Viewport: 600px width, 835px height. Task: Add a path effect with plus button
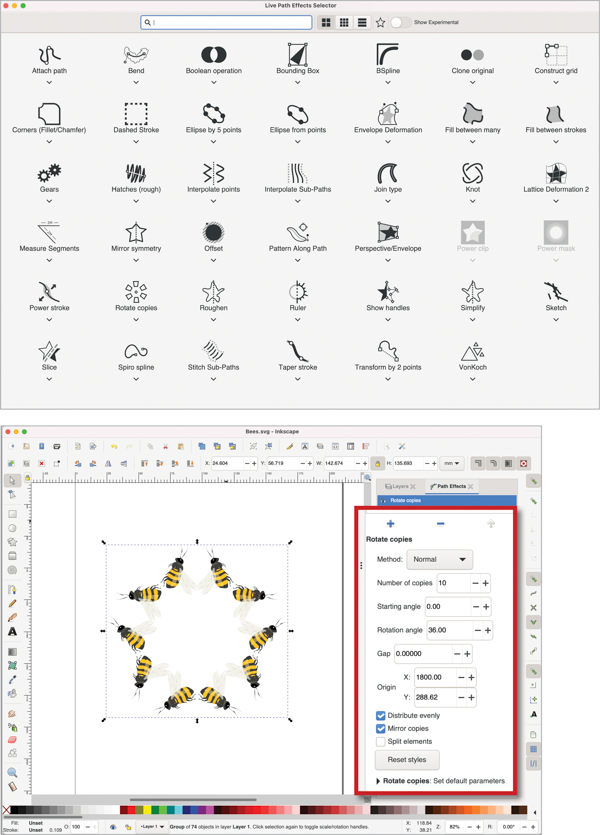[390, 524]
